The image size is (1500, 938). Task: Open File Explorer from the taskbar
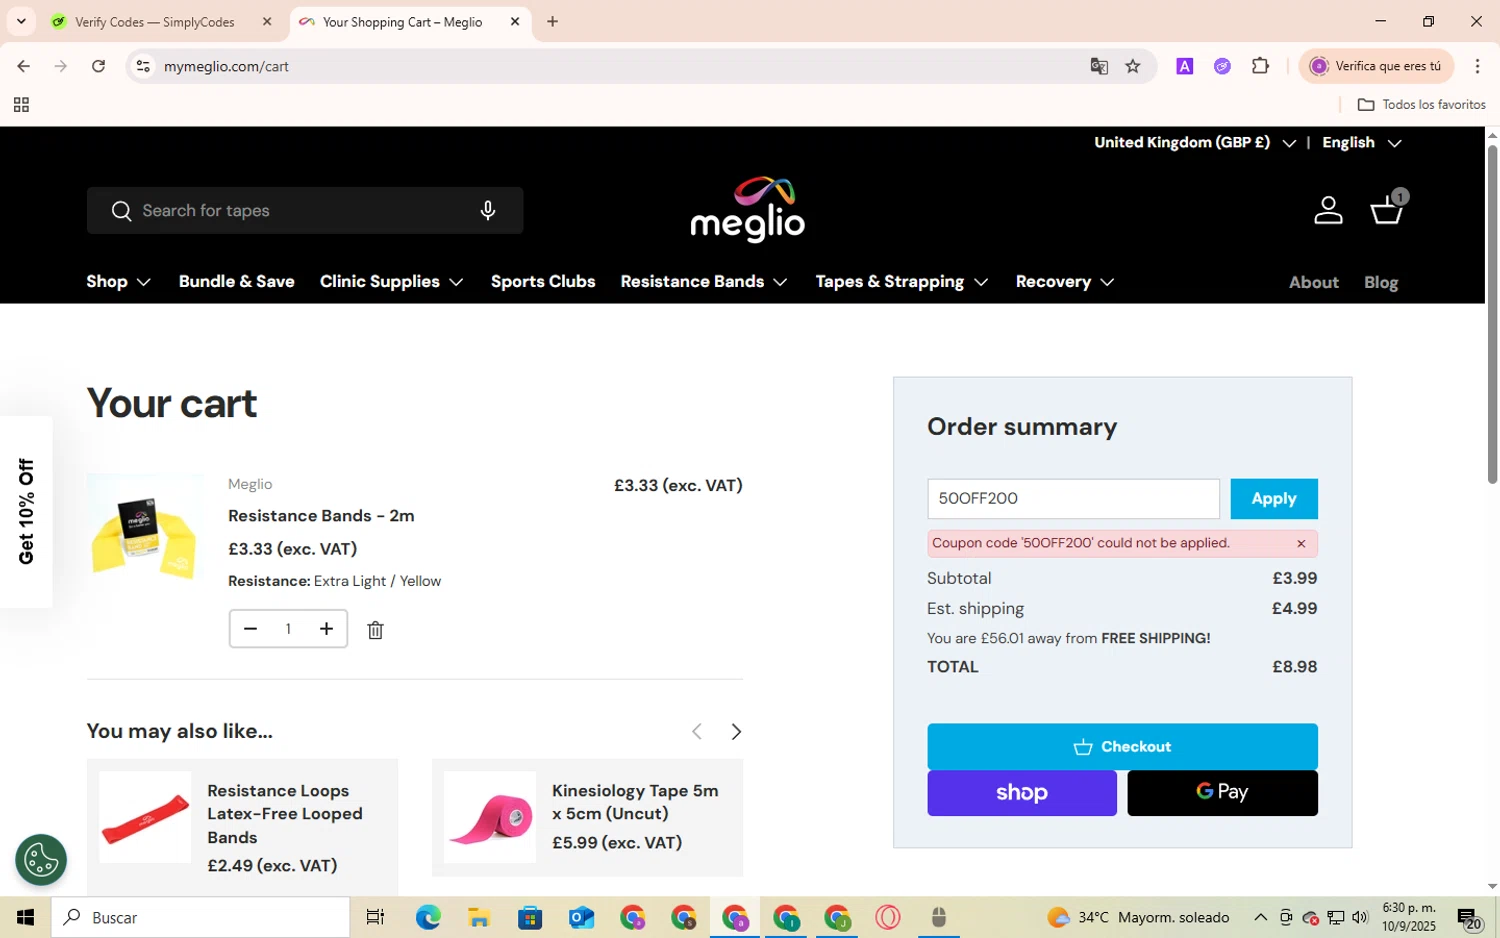478,917
